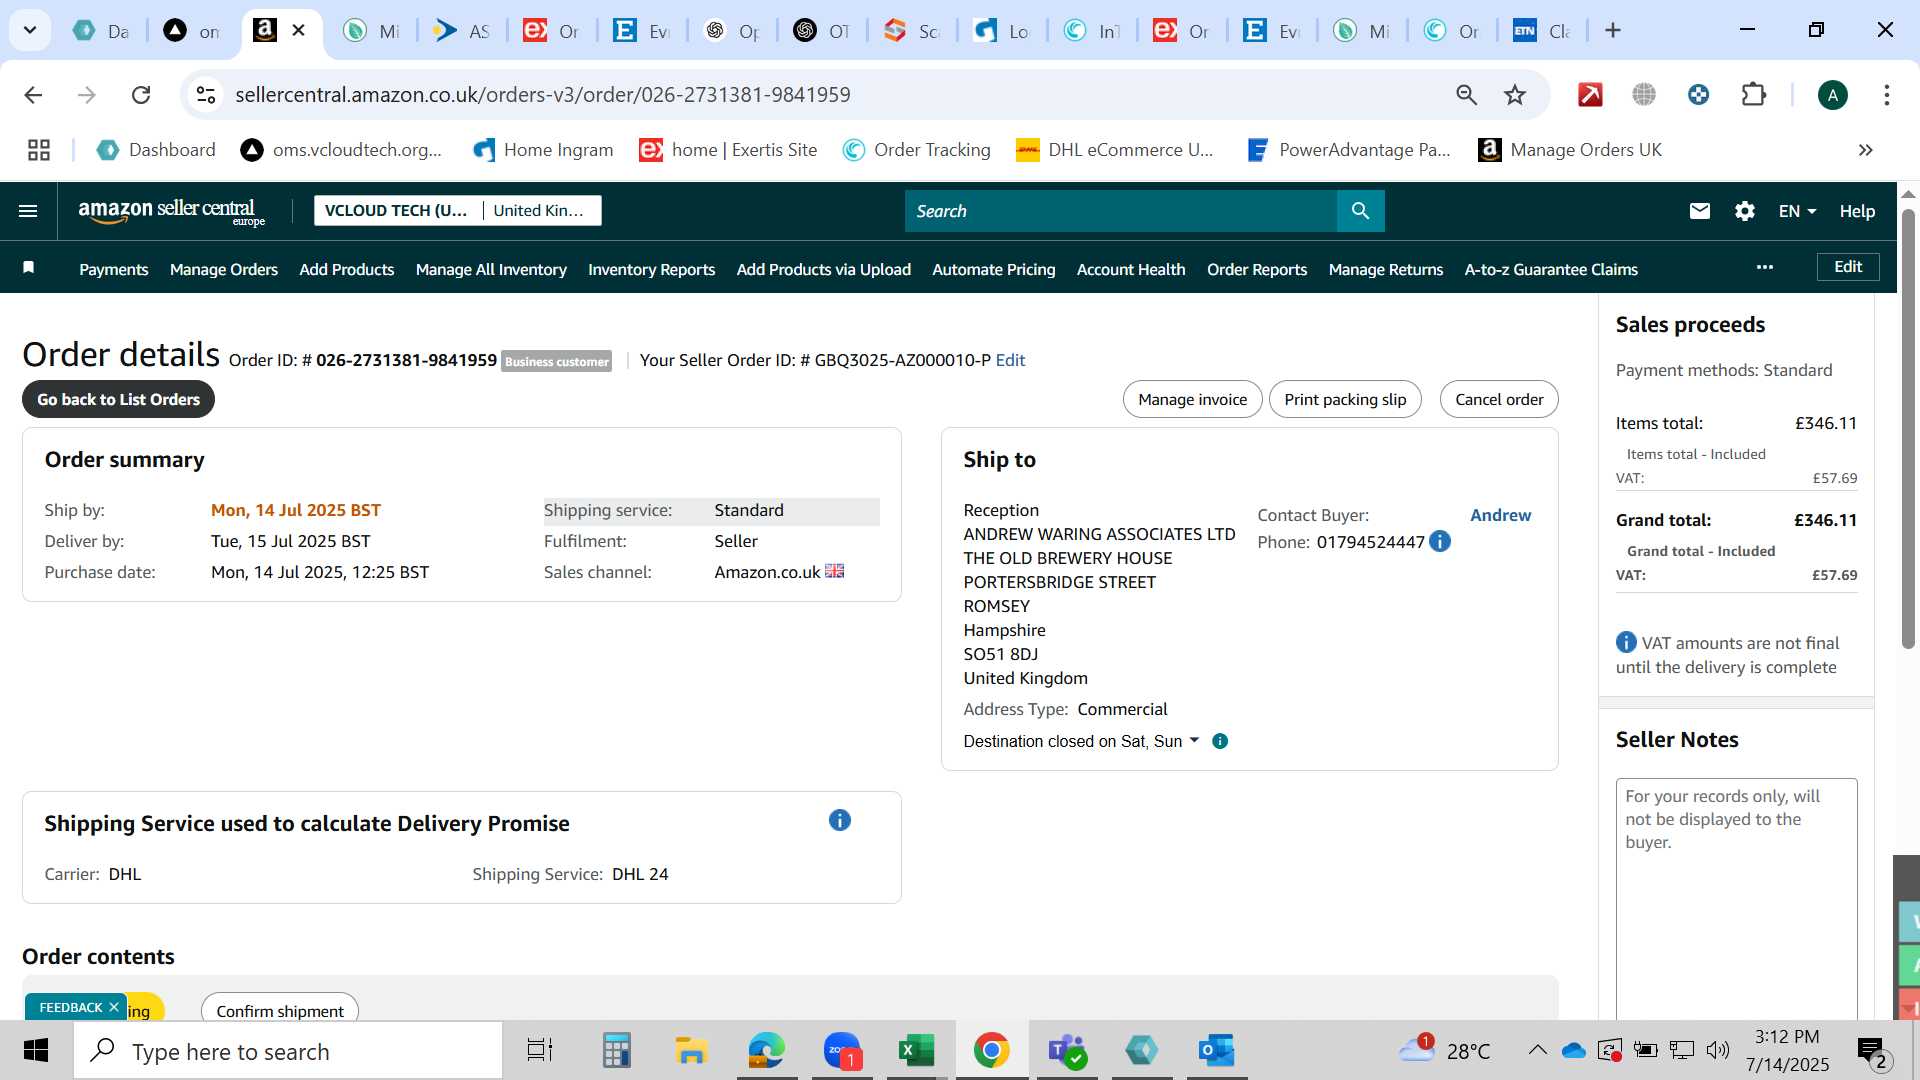Open the Dashboard bookmark
Viewport: 1920px width, 1080px height.
click(155, 150)
